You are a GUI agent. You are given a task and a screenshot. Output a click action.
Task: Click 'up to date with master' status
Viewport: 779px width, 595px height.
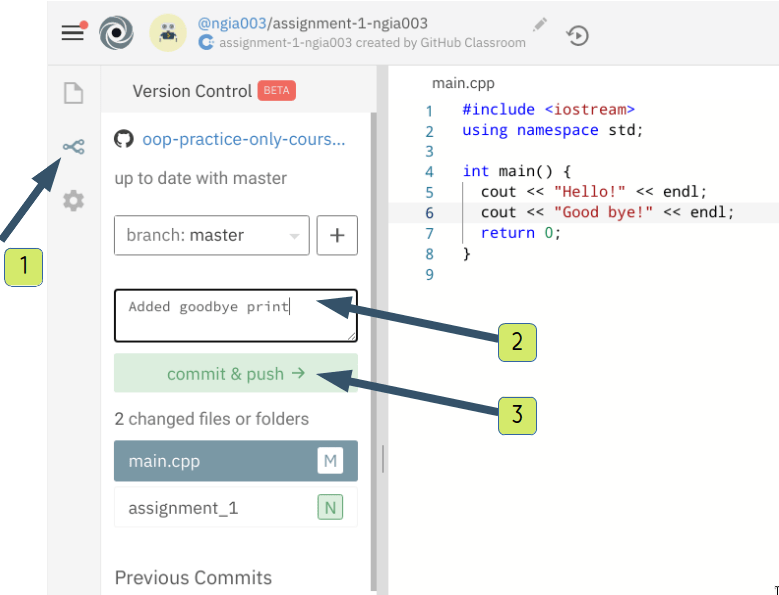point(201,178)
